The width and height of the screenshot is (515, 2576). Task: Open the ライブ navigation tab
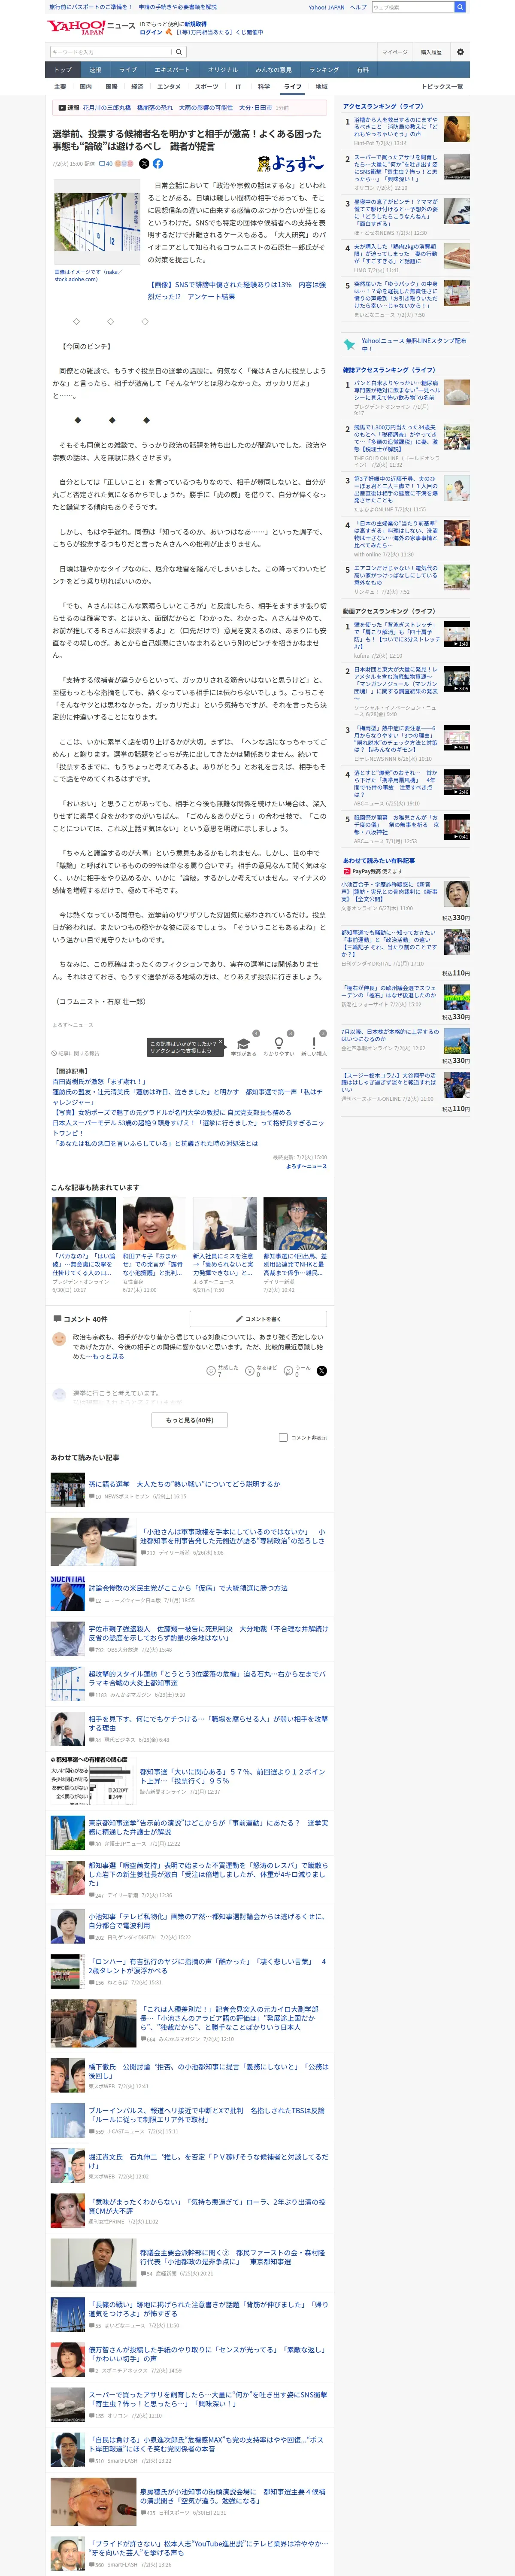pos(128,70)
